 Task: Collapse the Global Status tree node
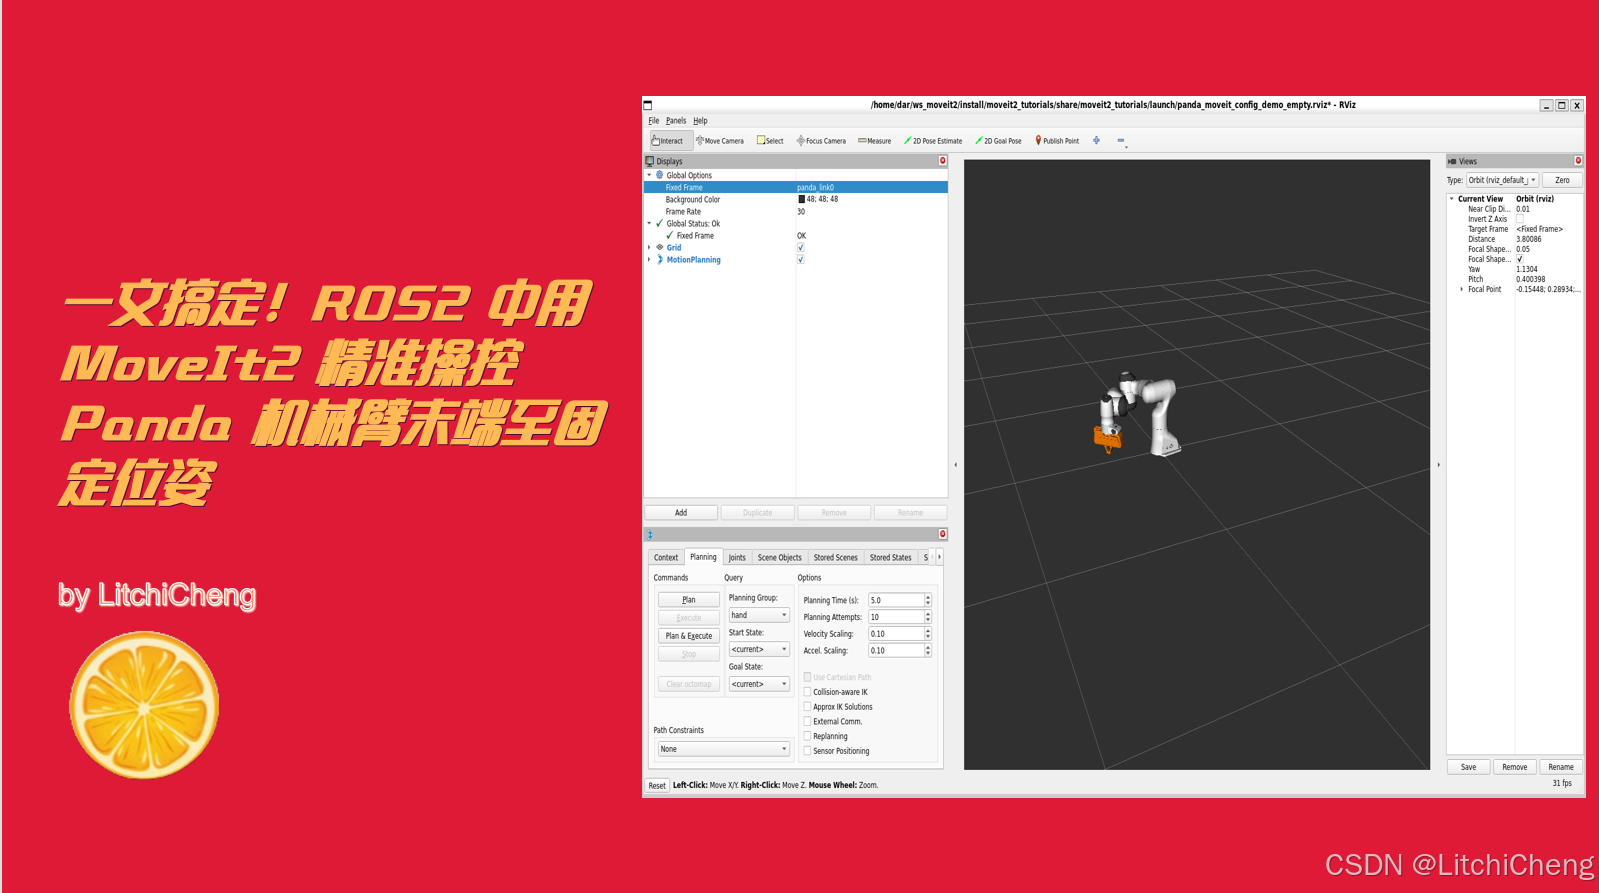(x=649, y=223)
